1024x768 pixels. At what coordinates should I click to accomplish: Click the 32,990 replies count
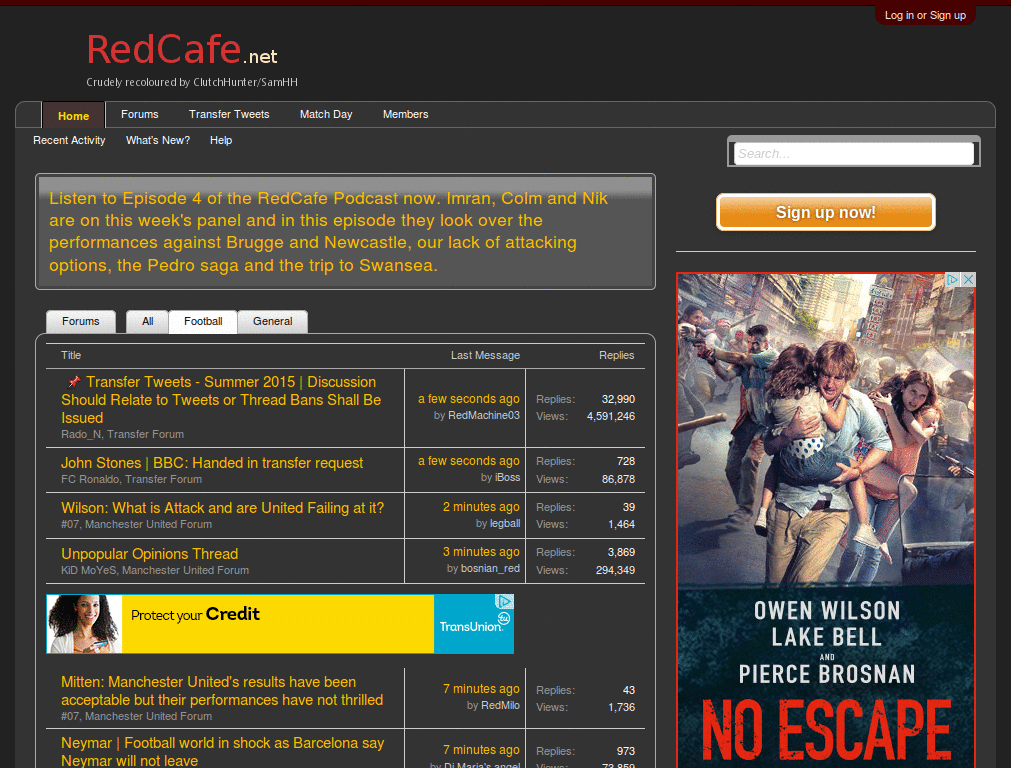coord(618,399)
